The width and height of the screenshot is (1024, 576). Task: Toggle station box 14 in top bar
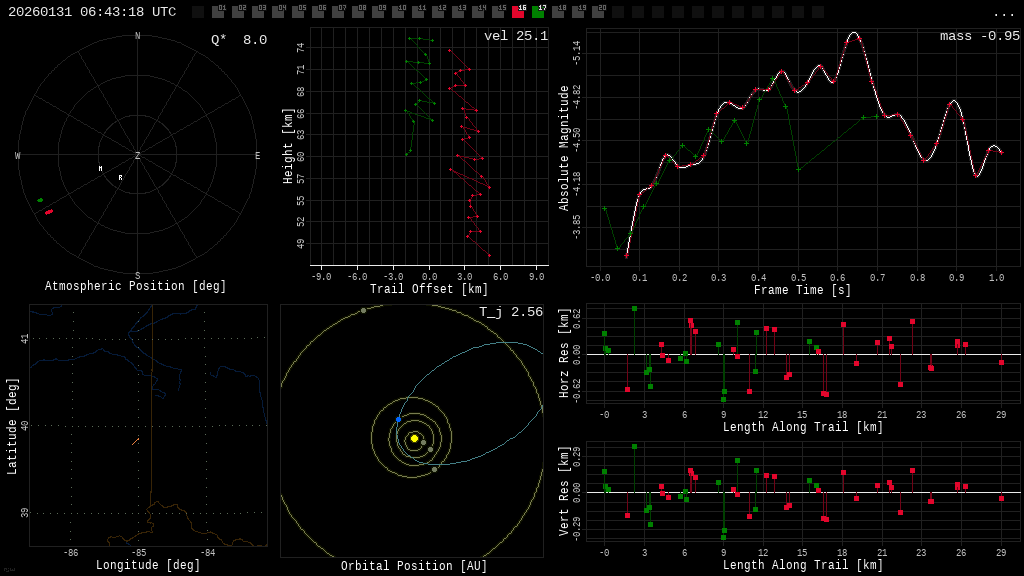478,11
